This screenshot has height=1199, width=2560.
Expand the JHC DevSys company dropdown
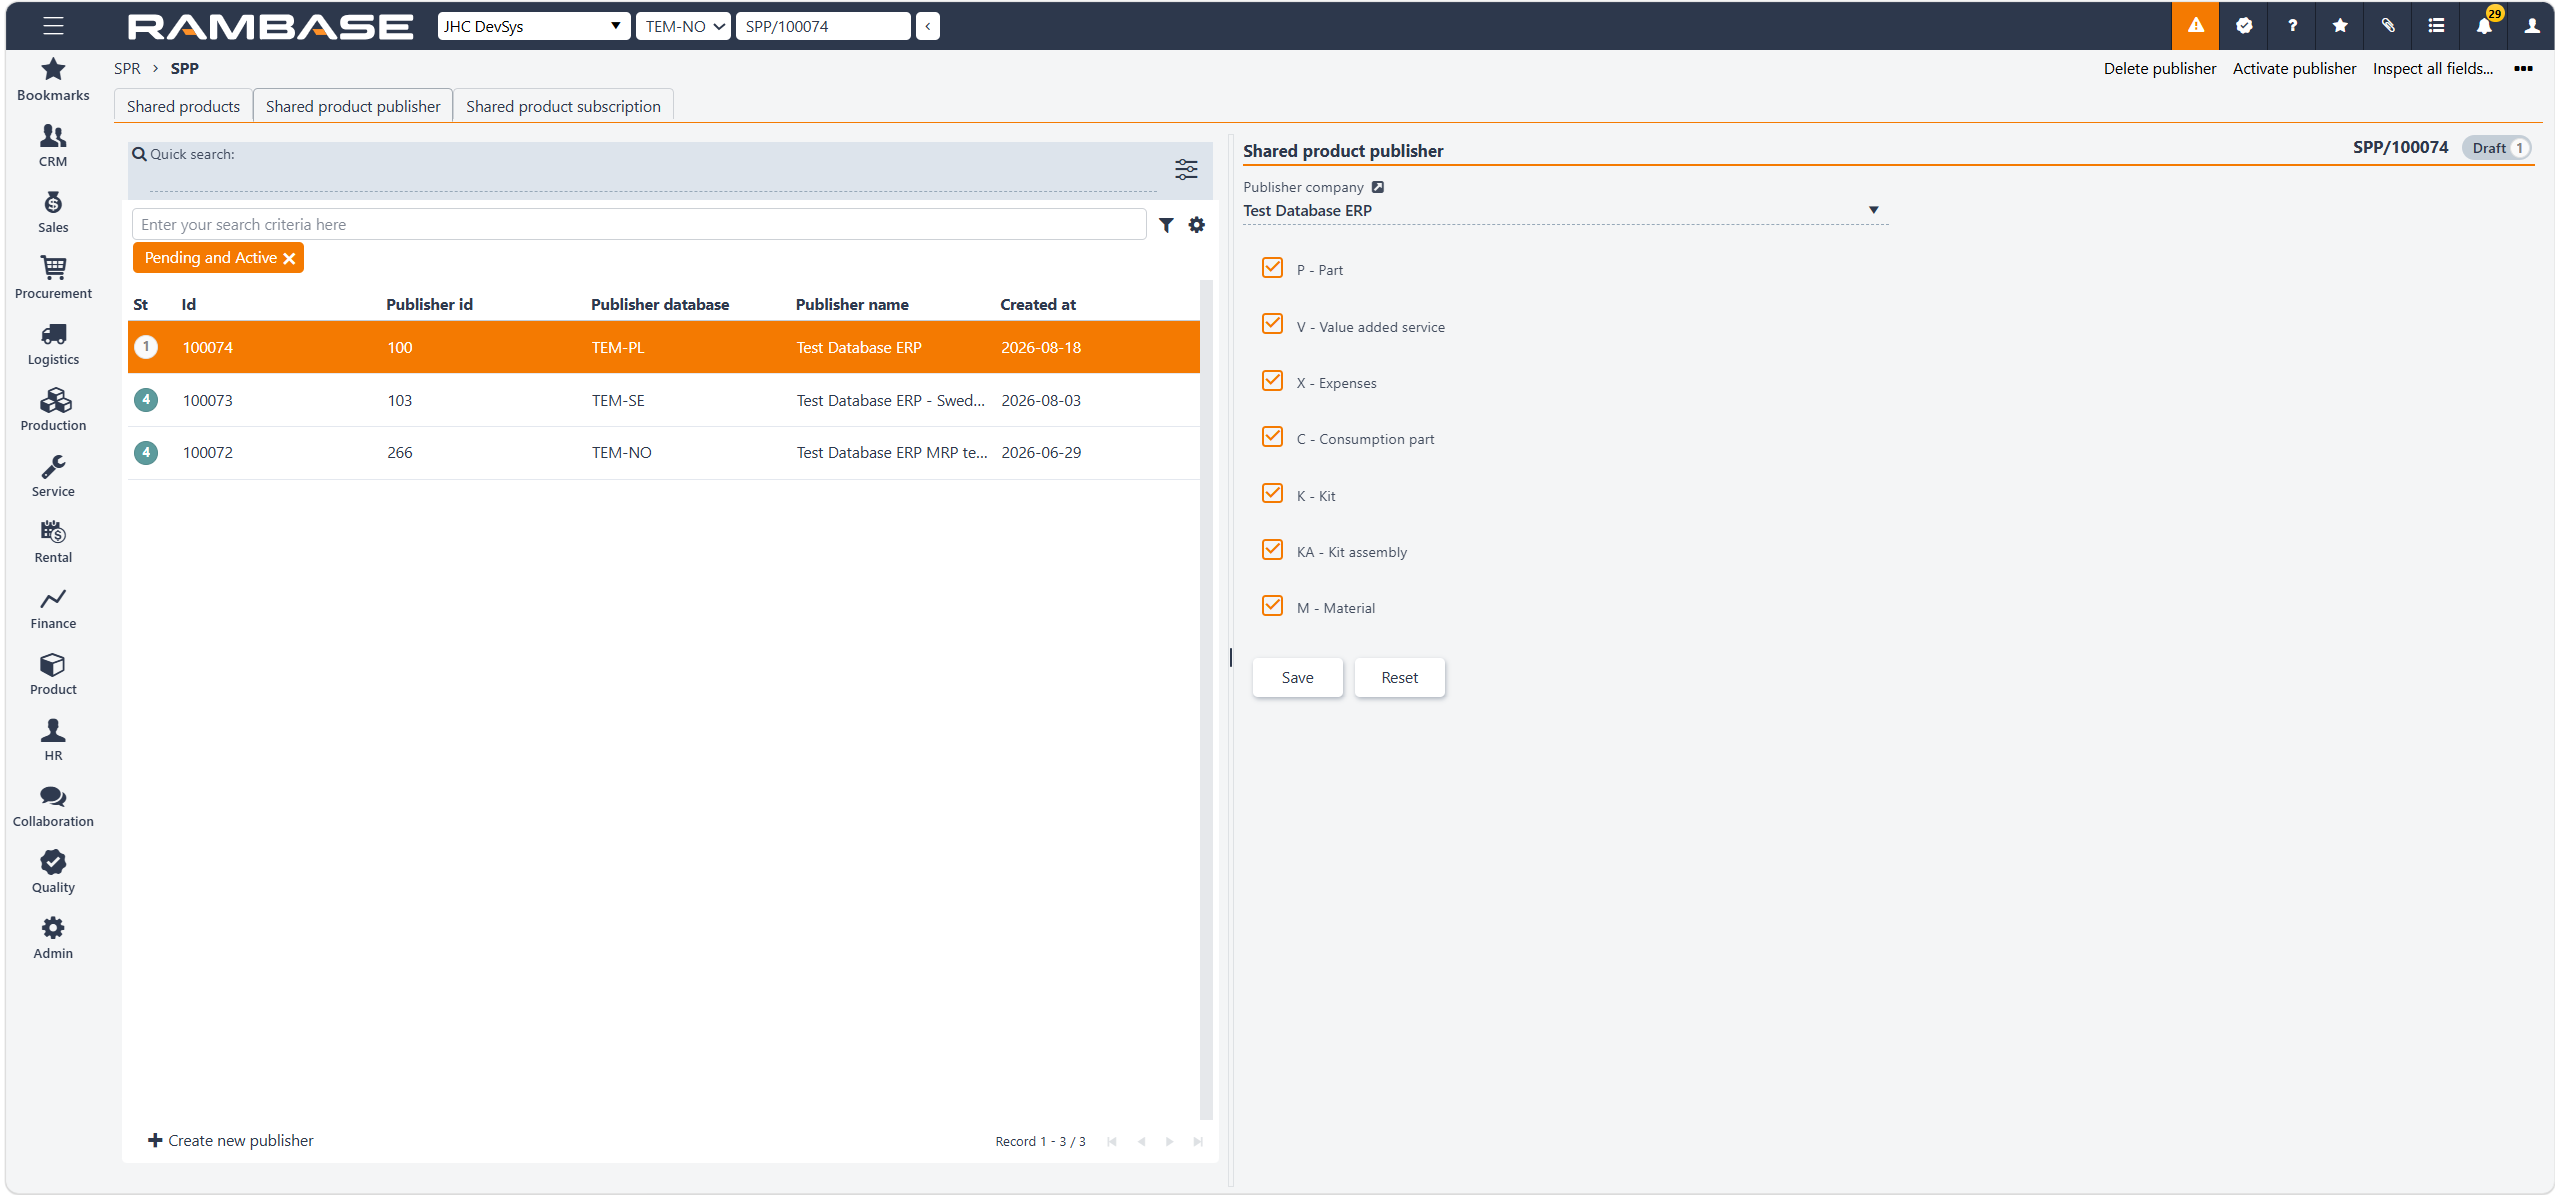point(534,26)
